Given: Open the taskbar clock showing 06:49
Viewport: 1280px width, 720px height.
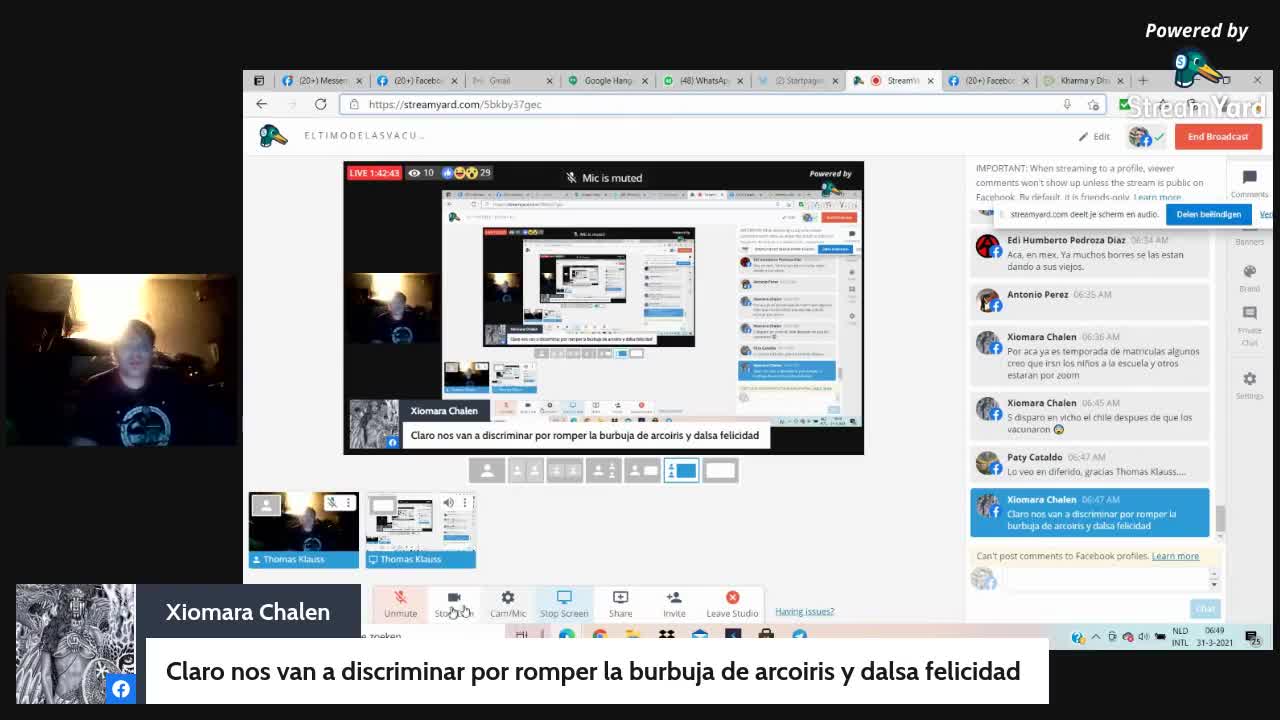Looking at the screenshot, I should point(1215,637).
